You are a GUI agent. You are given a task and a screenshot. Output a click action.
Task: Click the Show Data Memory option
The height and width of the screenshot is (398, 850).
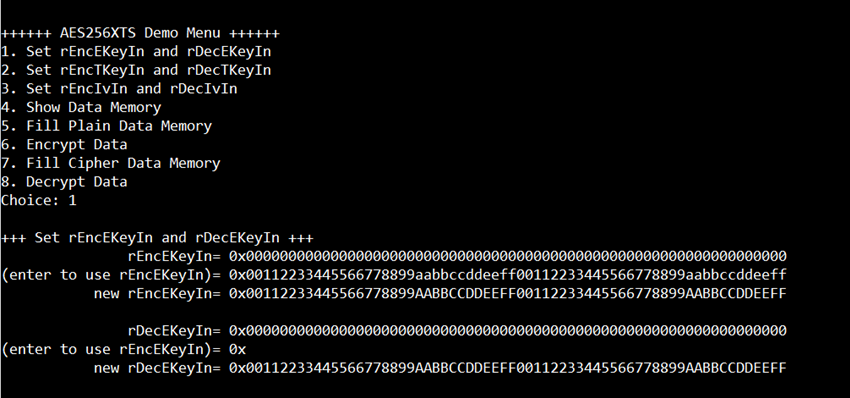(81, 107)
